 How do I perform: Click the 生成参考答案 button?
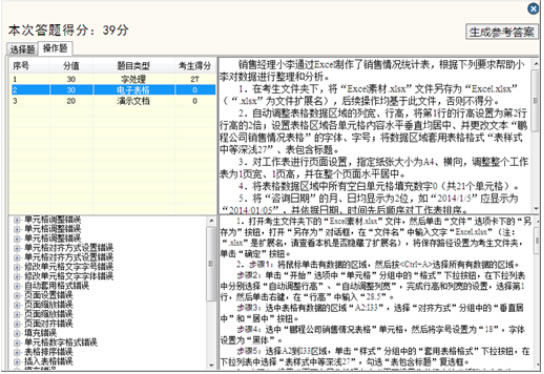(501, 32)
